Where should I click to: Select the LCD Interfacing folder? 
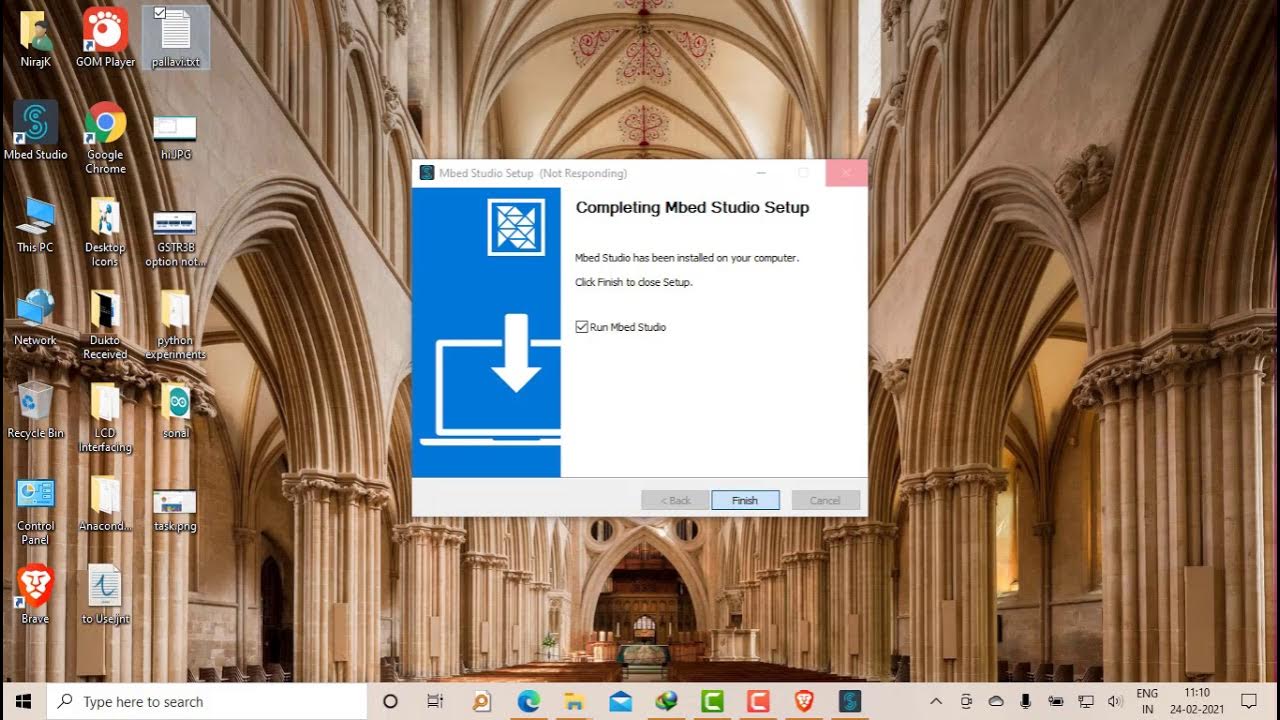pyautogui.click(x=105, y=418)
